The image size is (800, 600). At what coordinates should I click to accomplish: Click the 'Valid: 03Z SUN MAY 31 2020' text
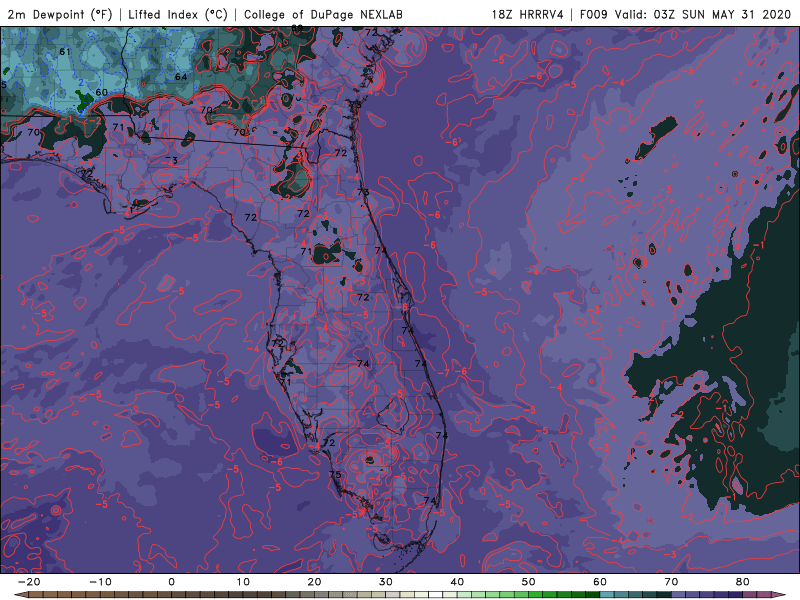pyautogui.click(x=703, y=14)
